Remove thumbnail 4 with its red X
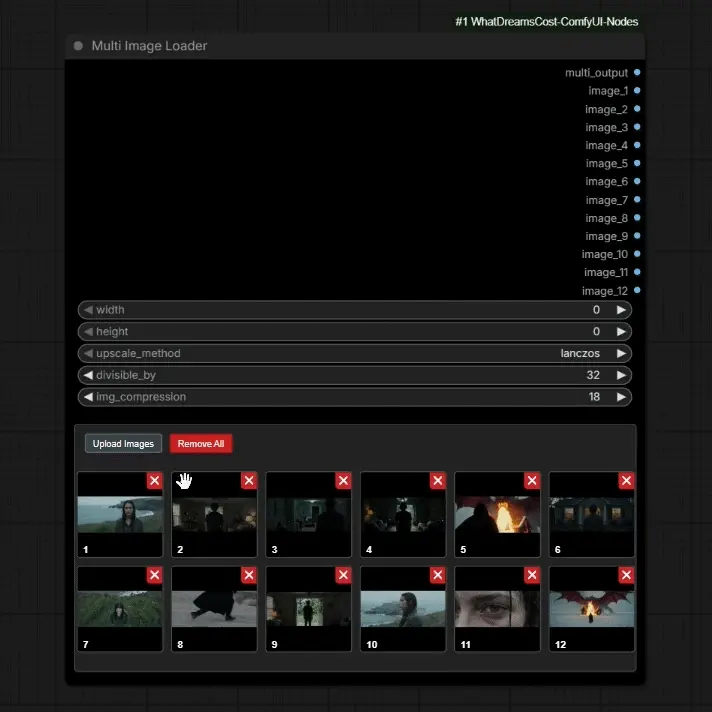 click(438, 480)
